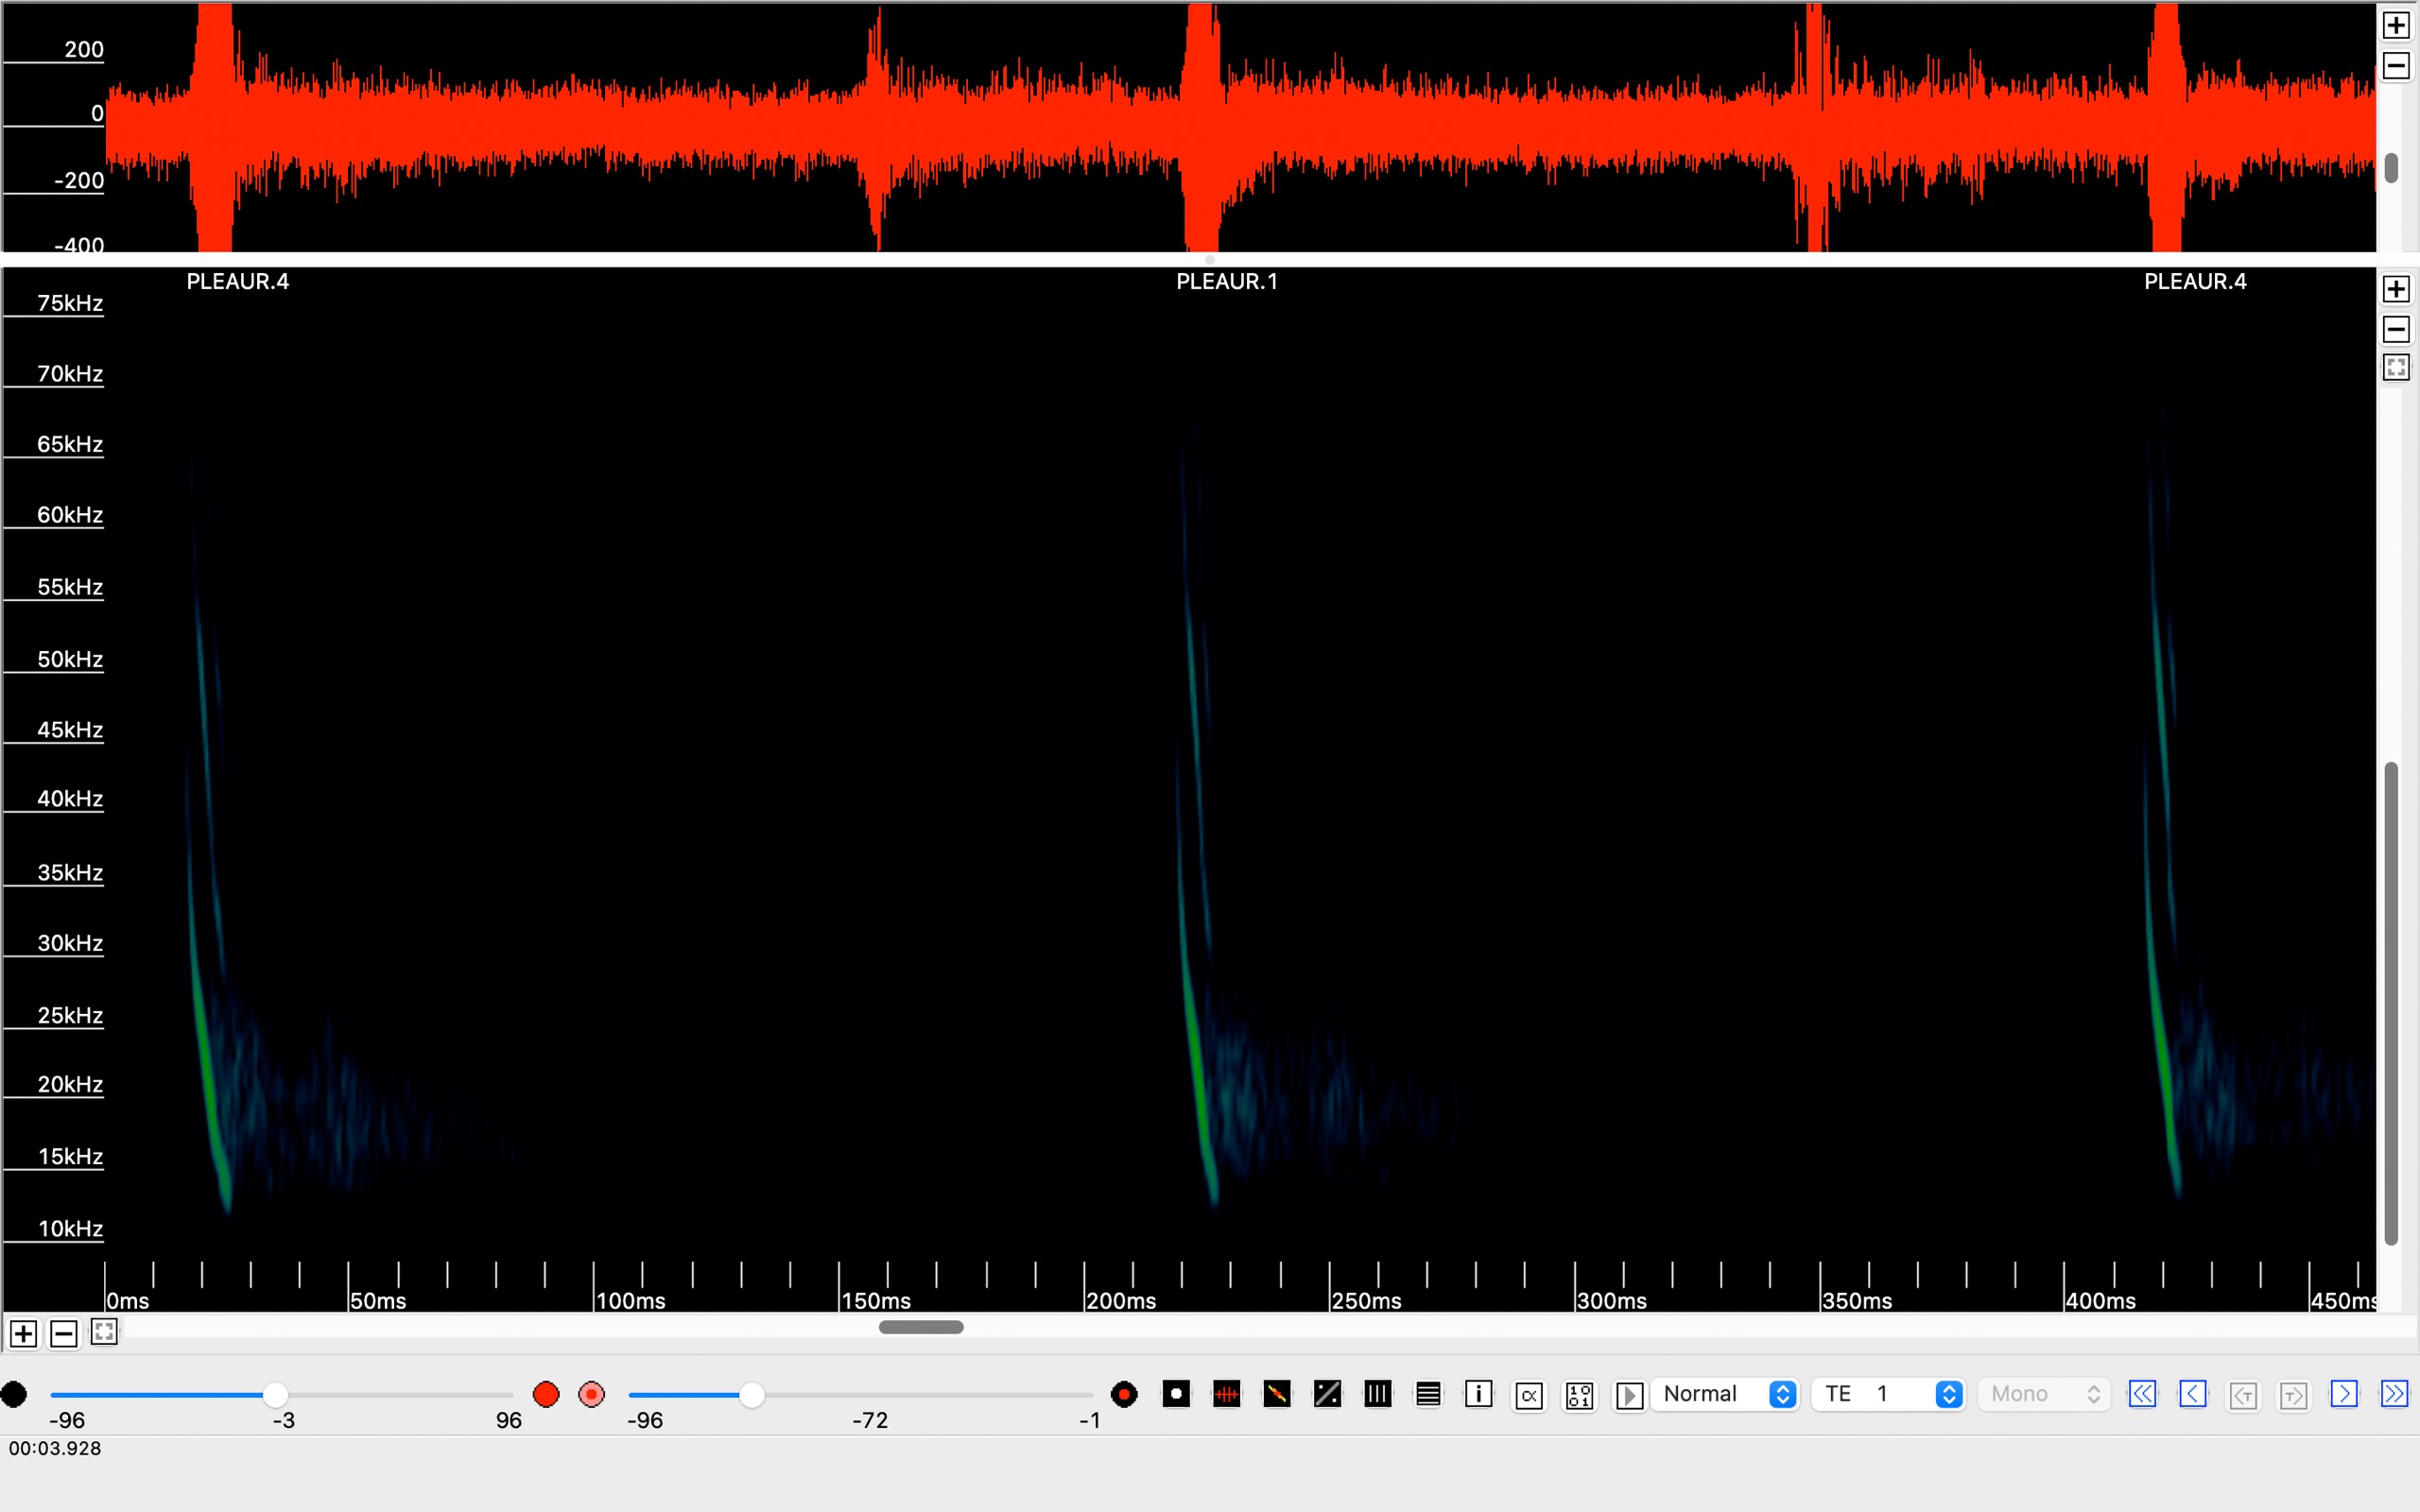The height and width of the screenshot is (1512, 2420).
Task: Toggle the red waveform display icon
Action: click(x=1226, y=1394)
